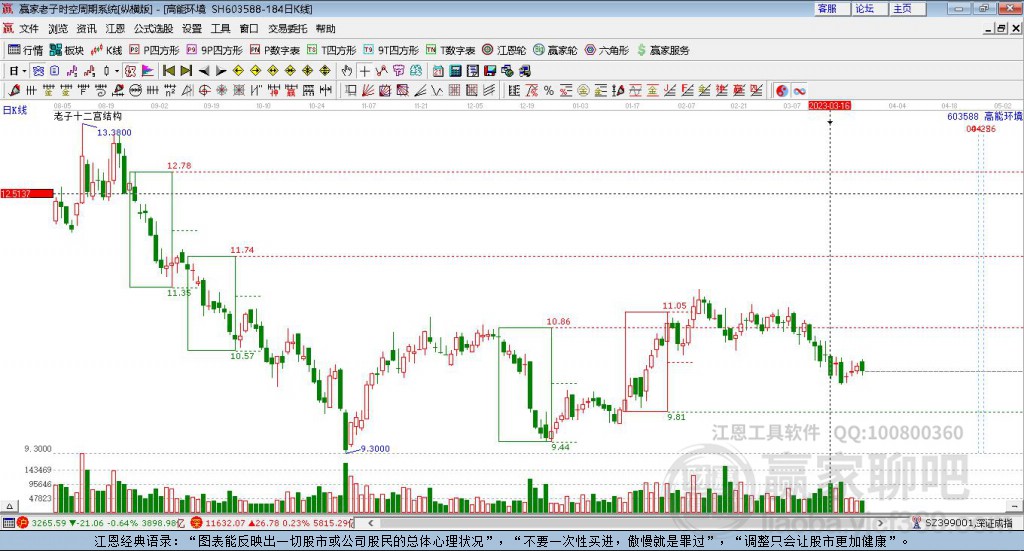Launch the 赢家轮 wheel tool

click(x=555, y=50)
